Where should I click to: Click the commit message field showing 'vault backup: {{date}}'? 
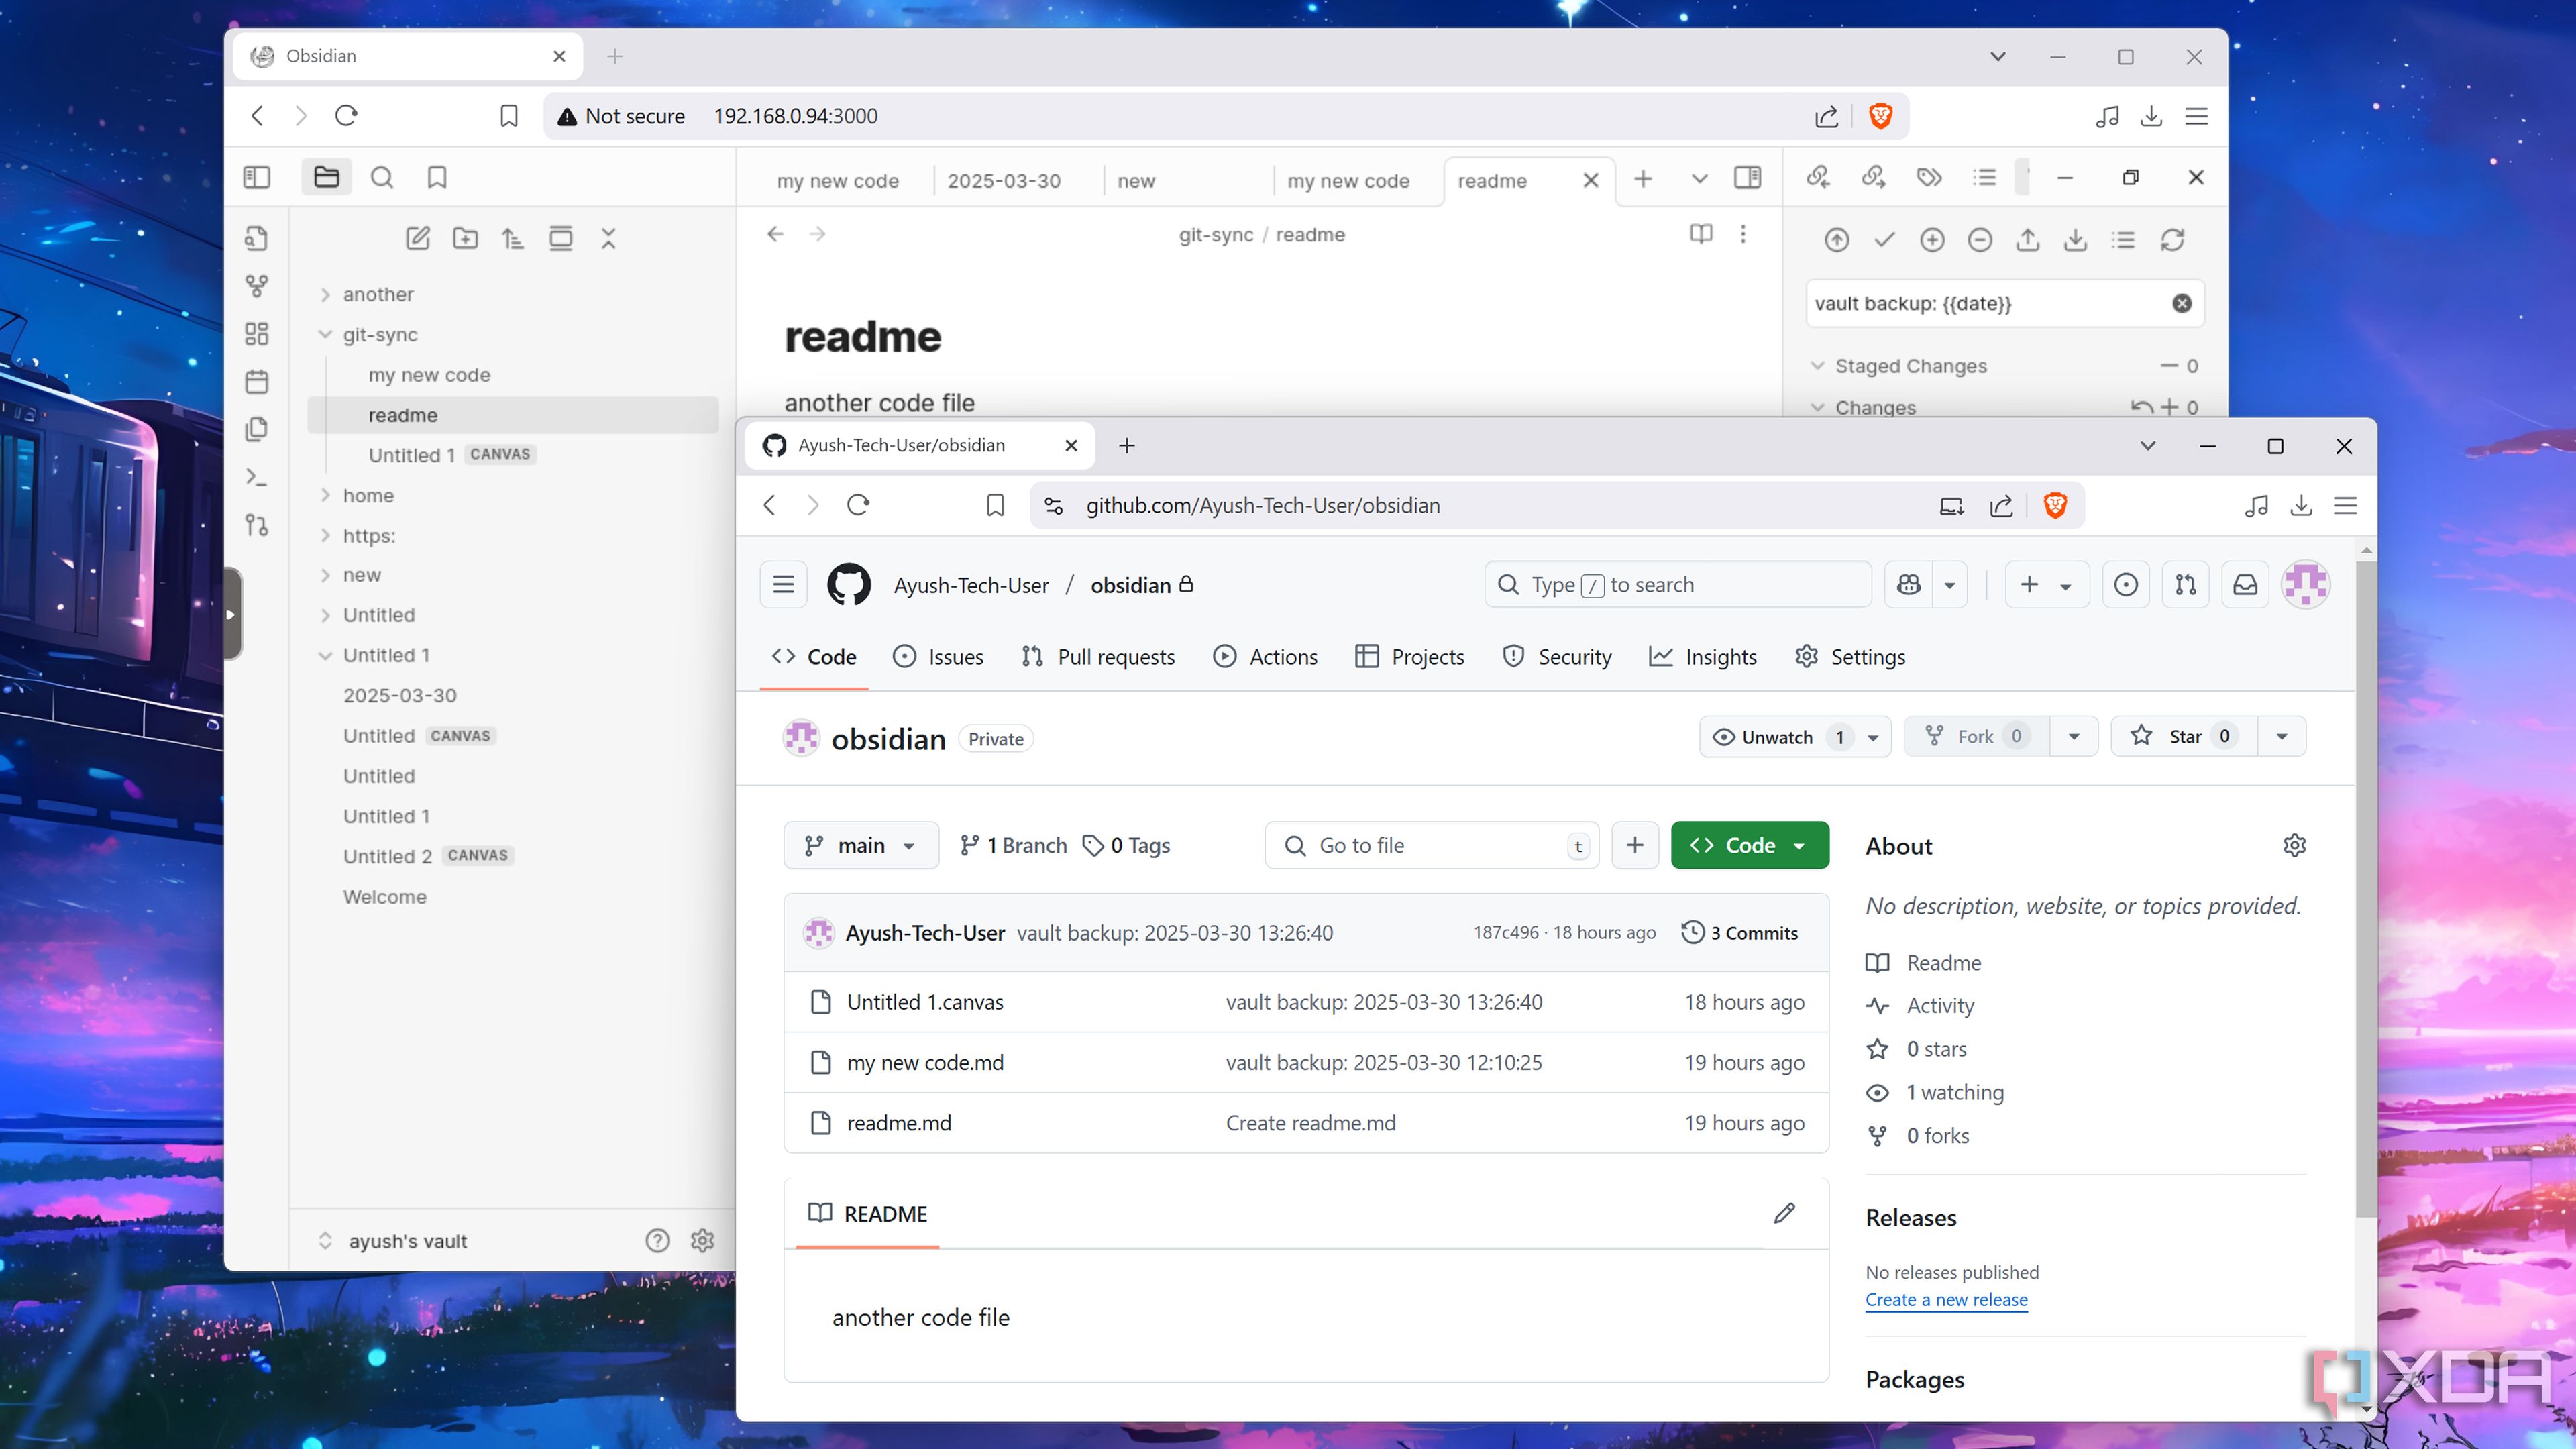pos(1990,303)
